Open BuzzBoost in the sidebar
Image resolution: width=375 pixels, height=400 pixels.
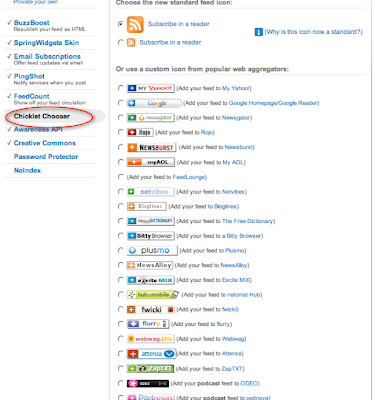coord(31,23)
